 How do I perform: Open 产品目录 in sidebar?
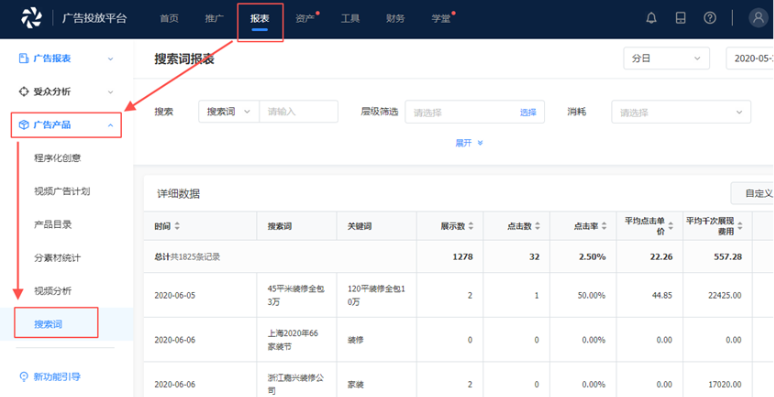click(x=53, y=225)
